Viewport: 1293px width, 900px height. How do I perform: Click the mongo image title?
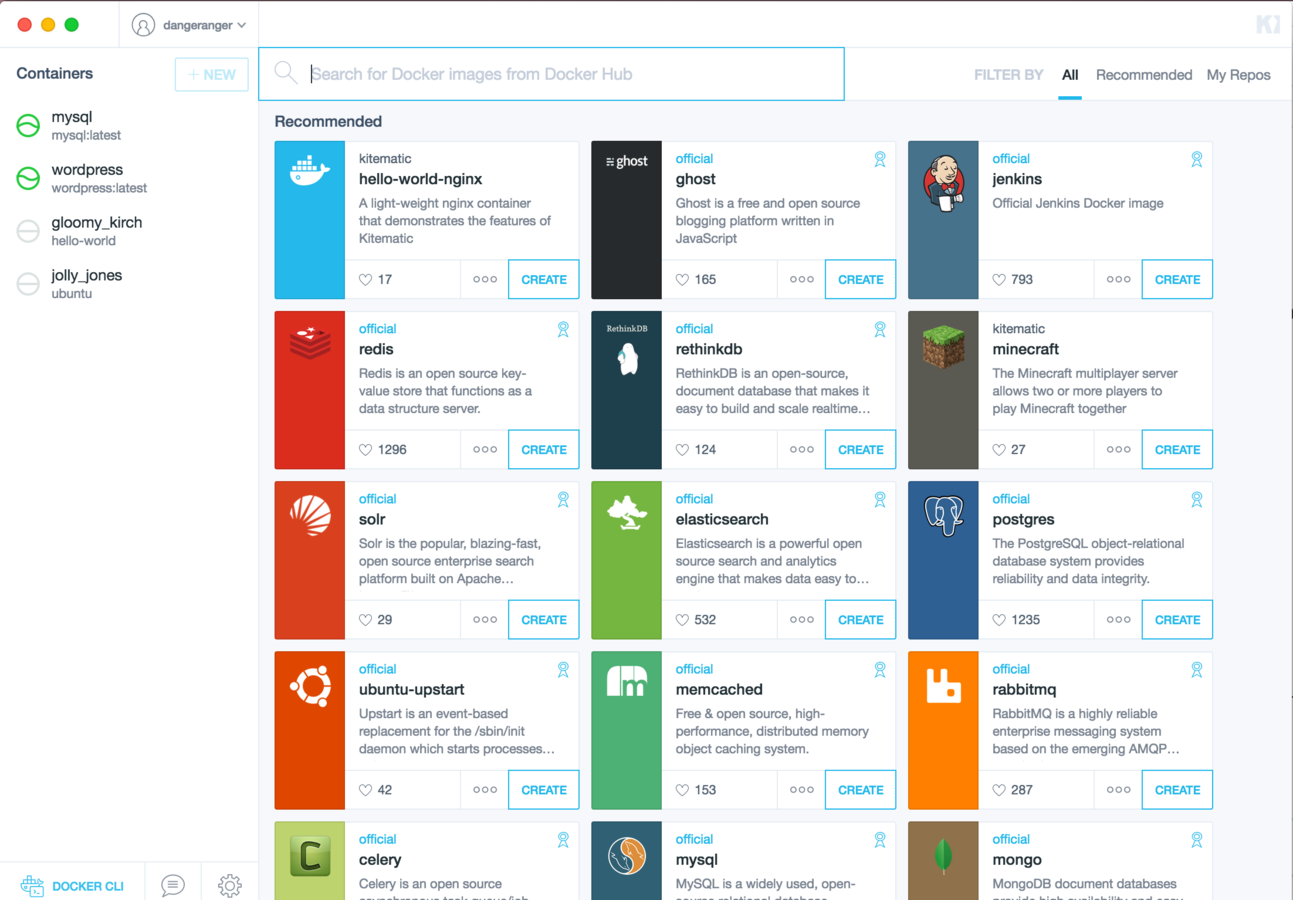click(x=1017, y=860)
